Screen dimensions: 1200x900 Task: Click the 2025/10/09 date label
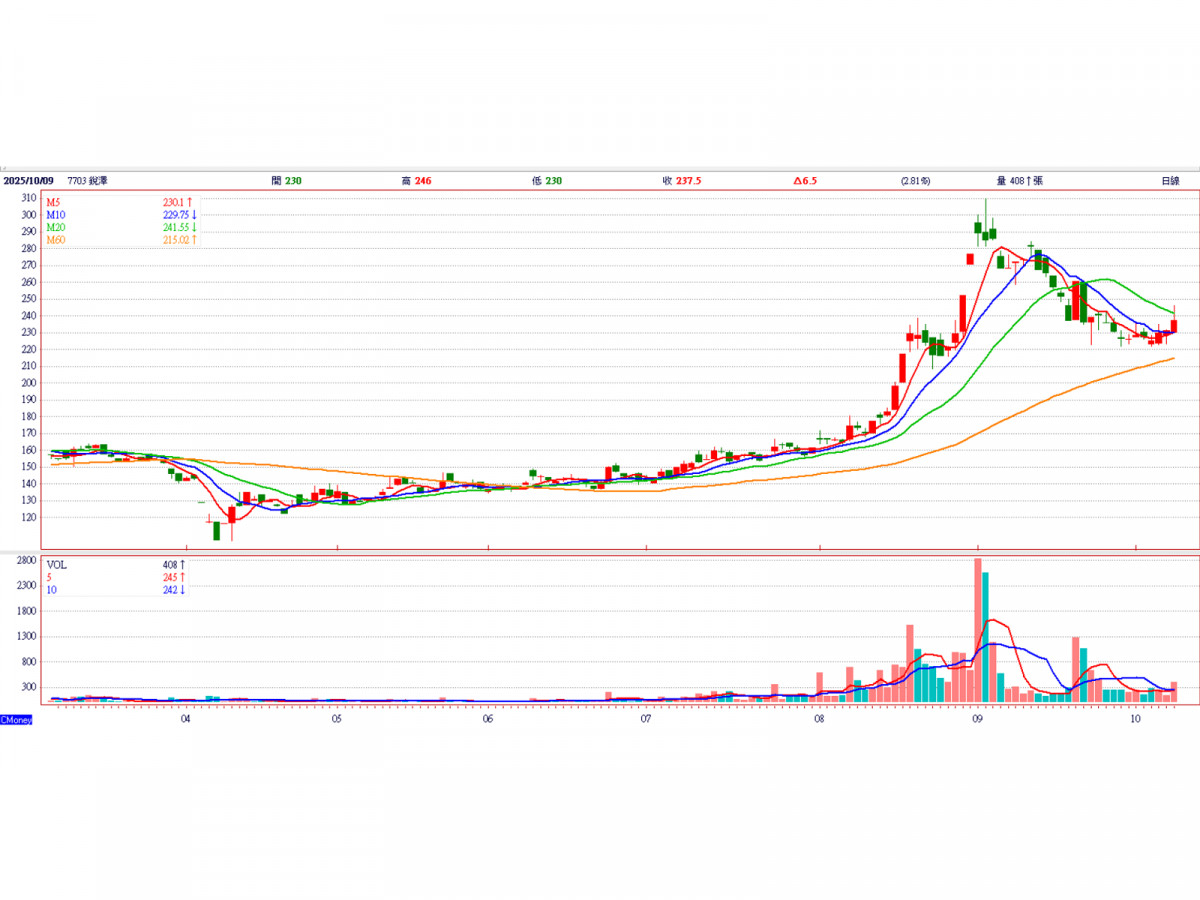point(28,181)
